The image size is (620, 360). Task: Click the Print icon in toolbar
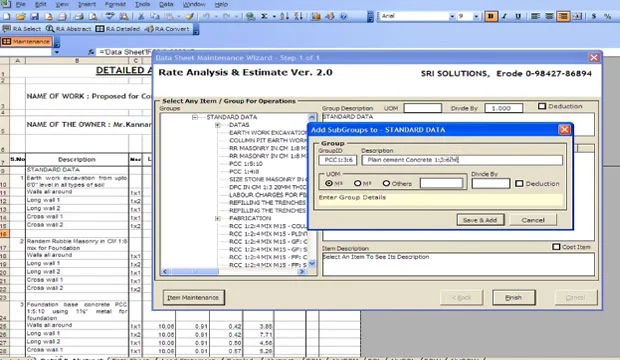click(79, 16)
